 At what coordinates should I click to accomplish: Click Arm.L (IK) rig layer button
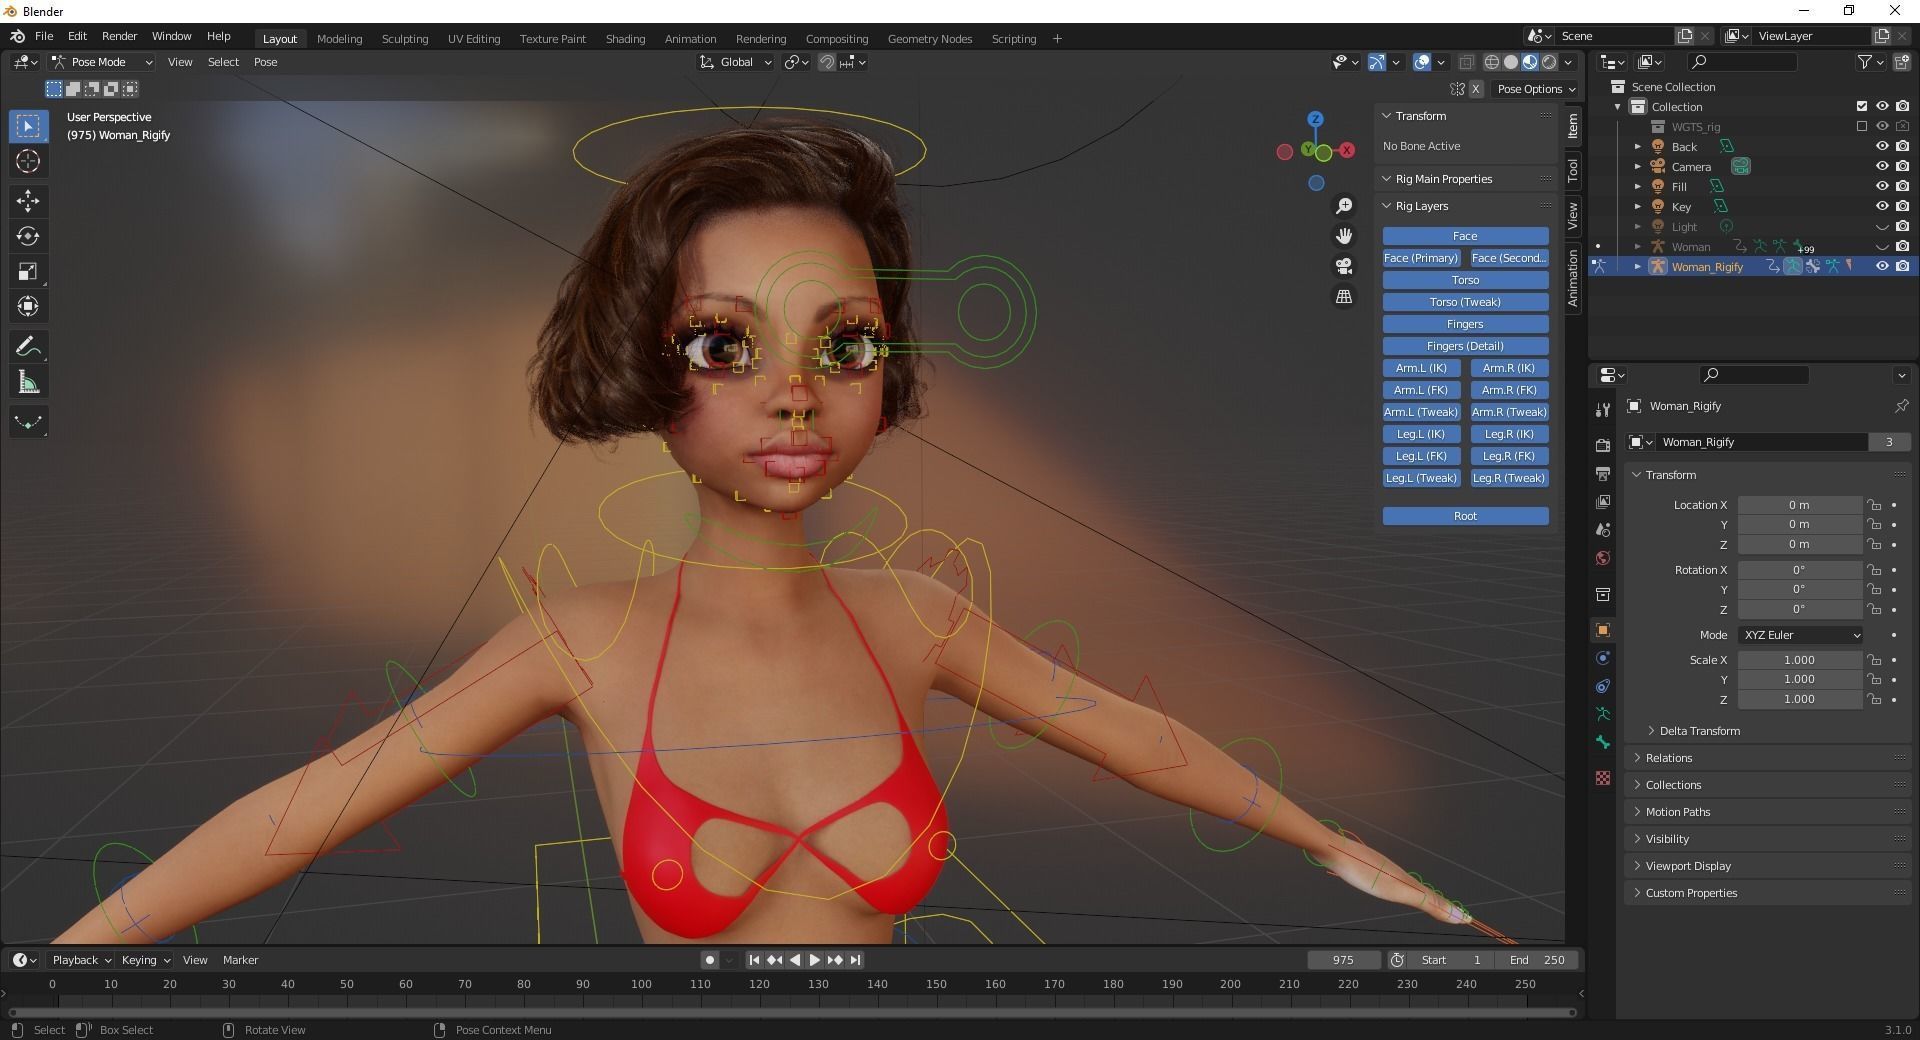1421,368
